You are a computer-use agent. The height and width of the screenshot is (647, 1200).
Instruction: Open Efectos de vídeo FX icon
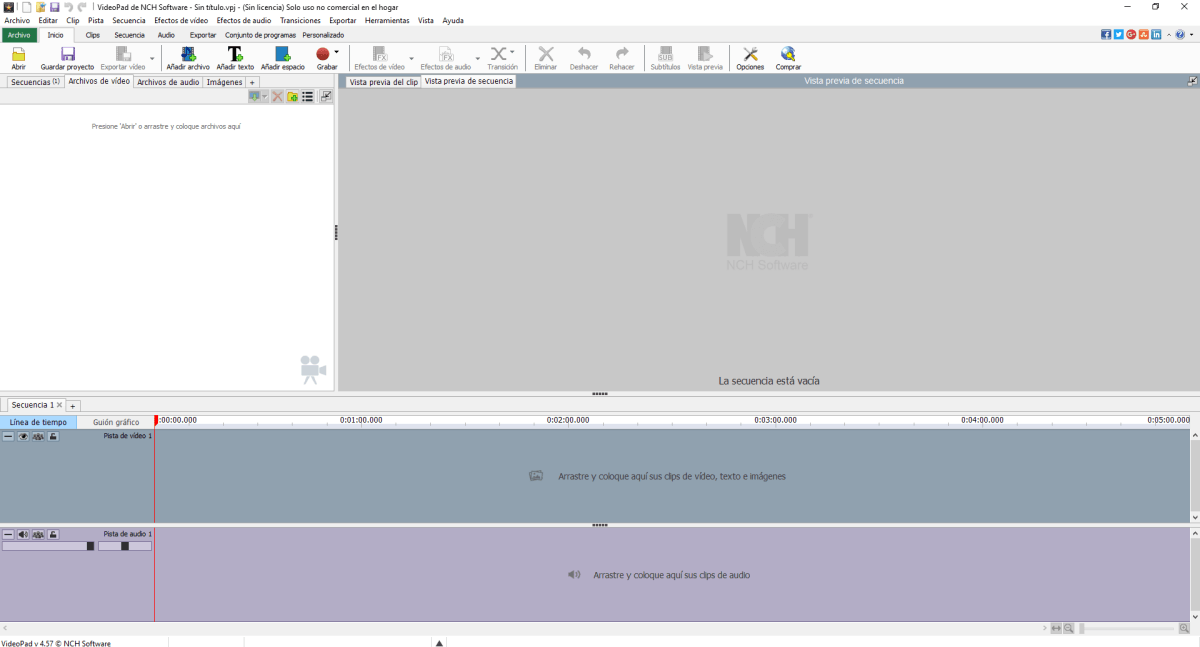(380, 54)
